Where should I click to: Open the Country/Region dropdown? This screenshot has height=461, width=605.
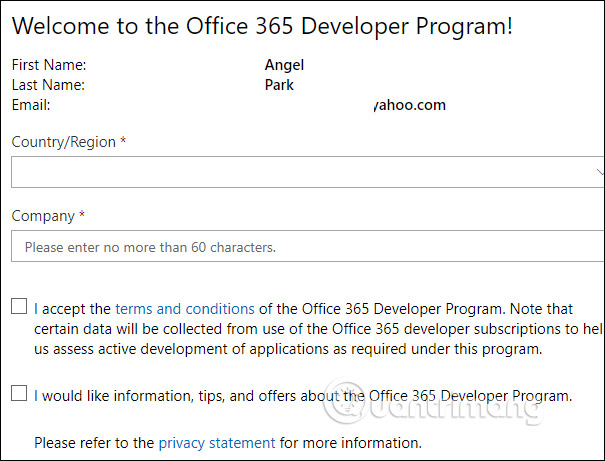308,172
